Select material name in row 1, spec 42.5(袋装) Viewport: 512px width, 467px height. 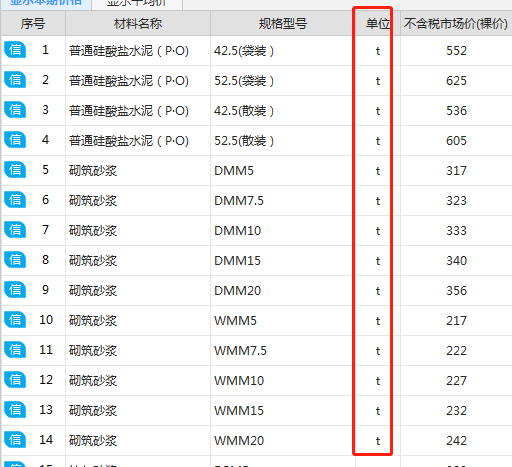click(x=138, y=51)
